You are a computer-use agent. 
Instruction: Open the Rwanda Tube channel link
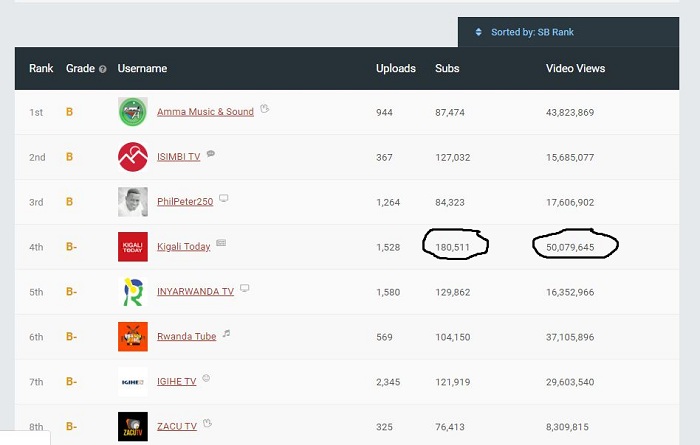tap(187, 337)
